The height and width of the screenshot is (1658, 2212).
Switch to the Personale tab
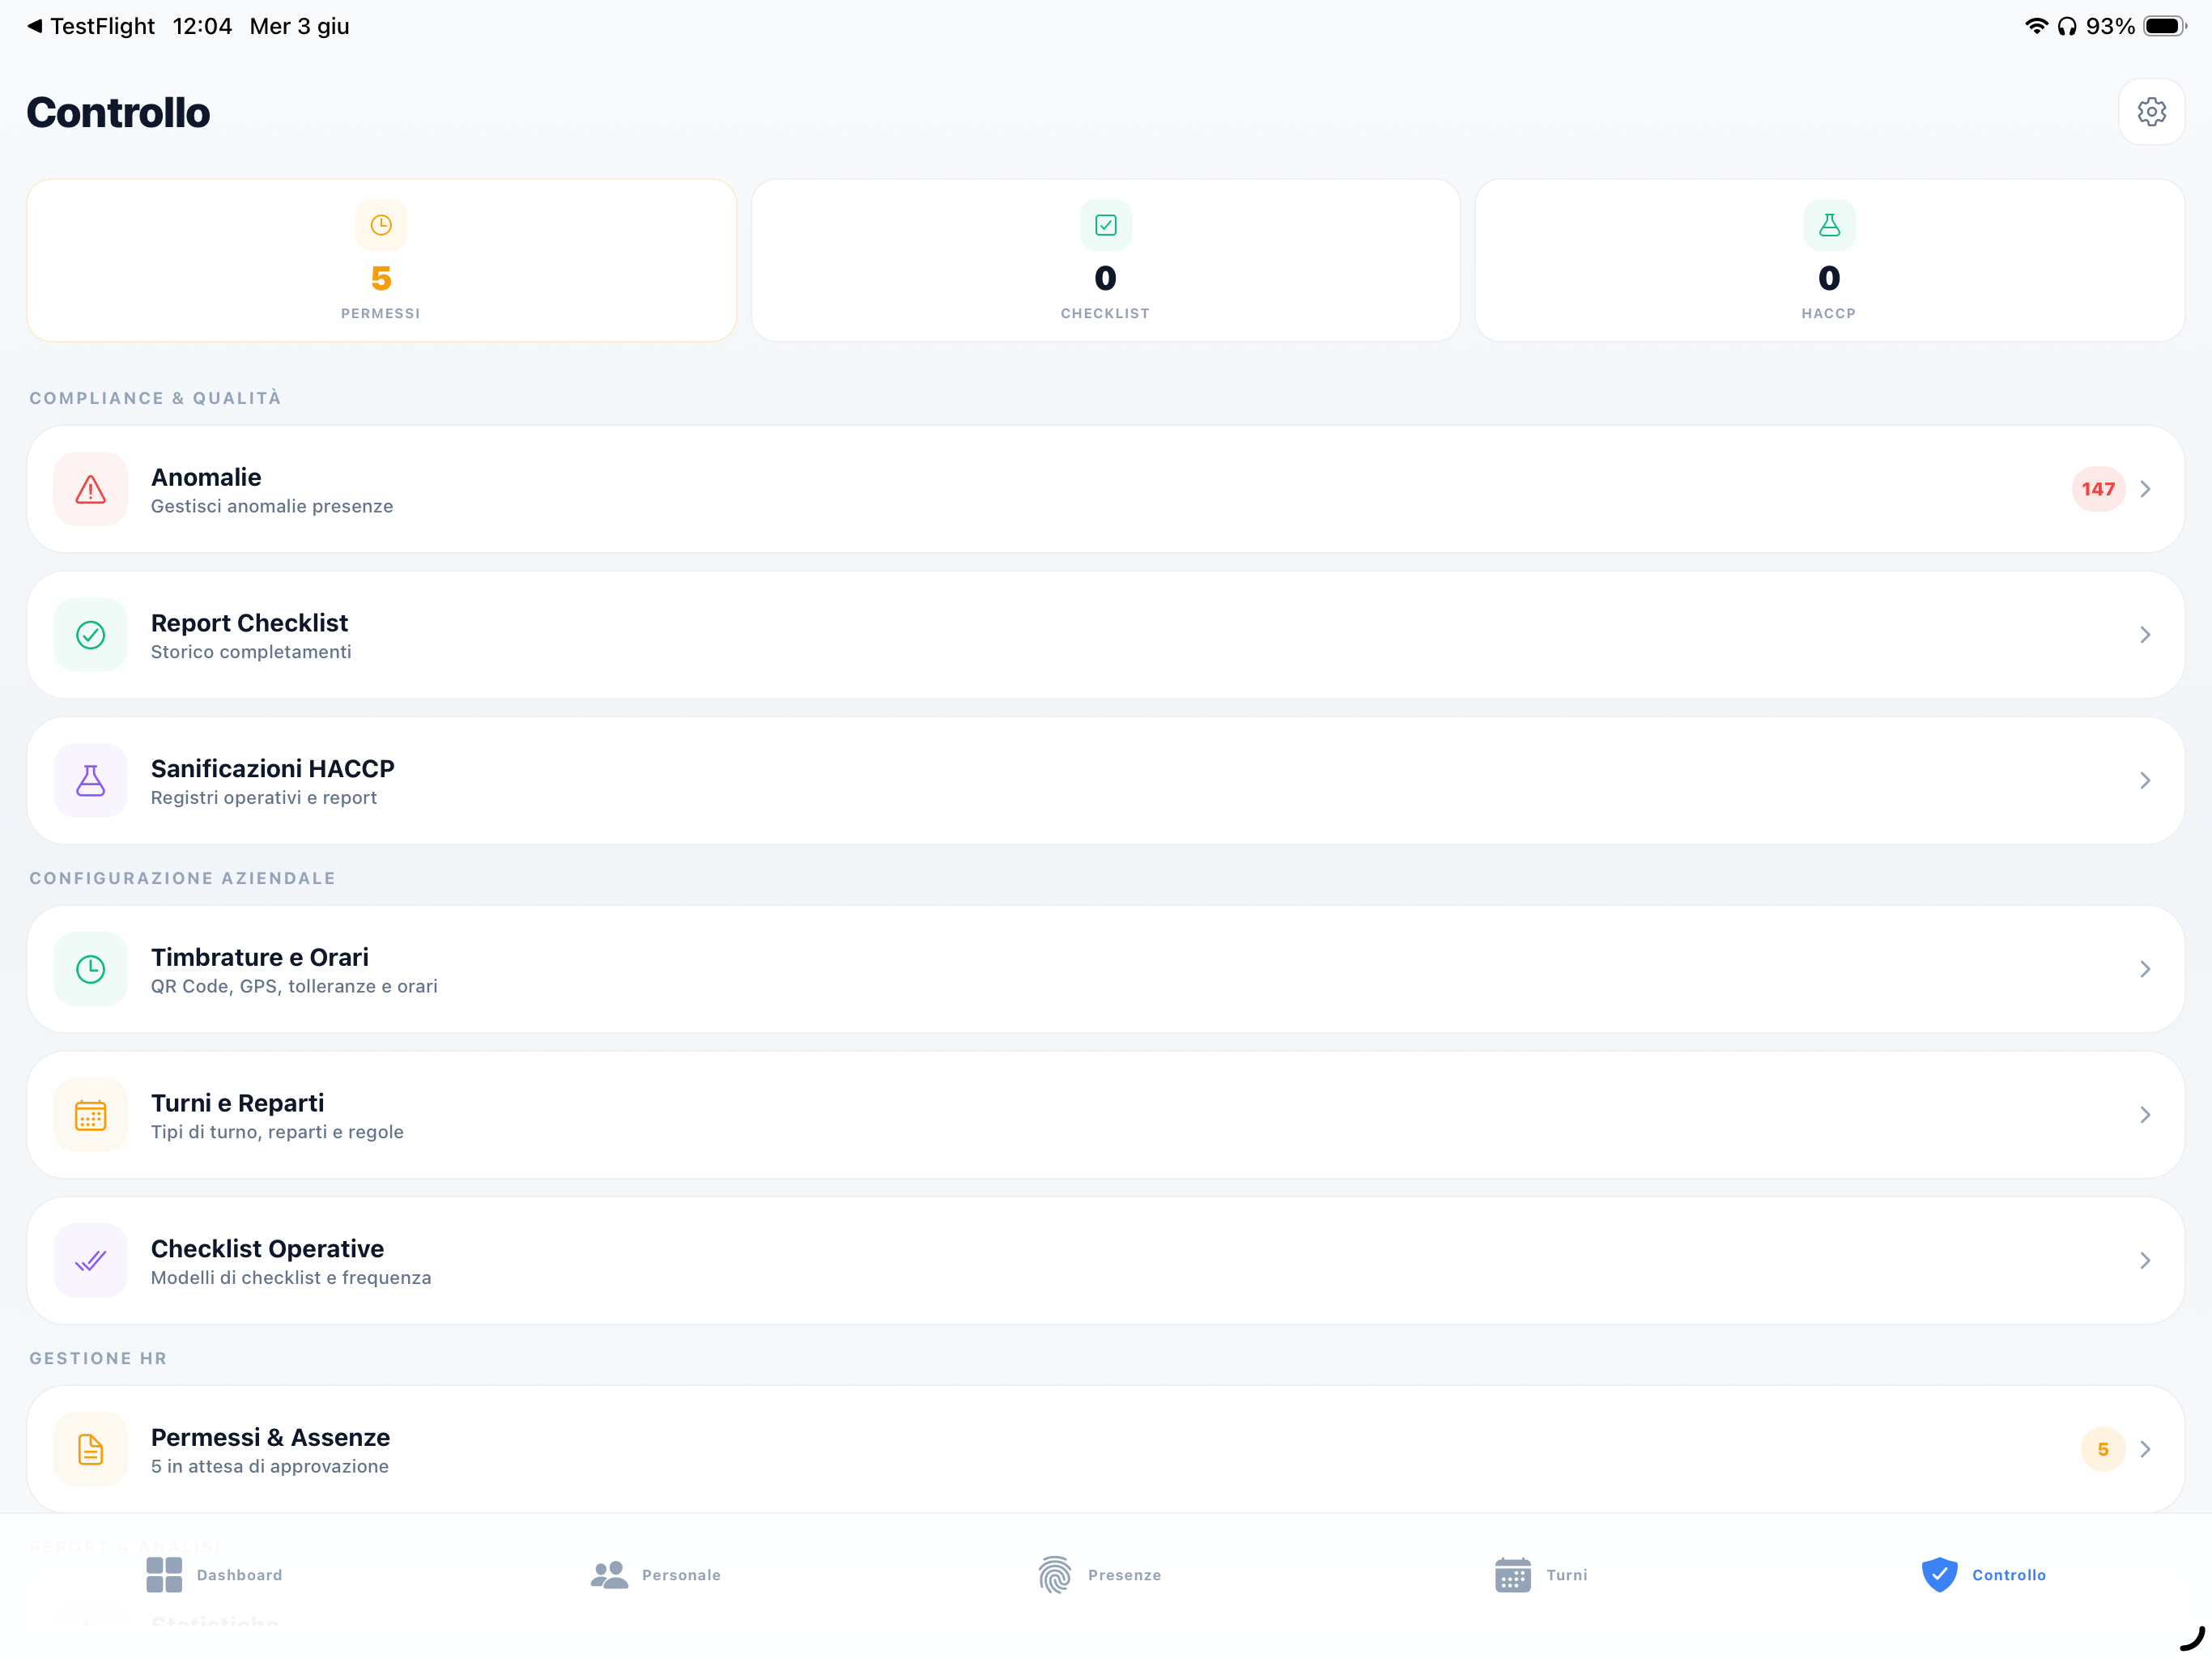[x=655, y=1575]
